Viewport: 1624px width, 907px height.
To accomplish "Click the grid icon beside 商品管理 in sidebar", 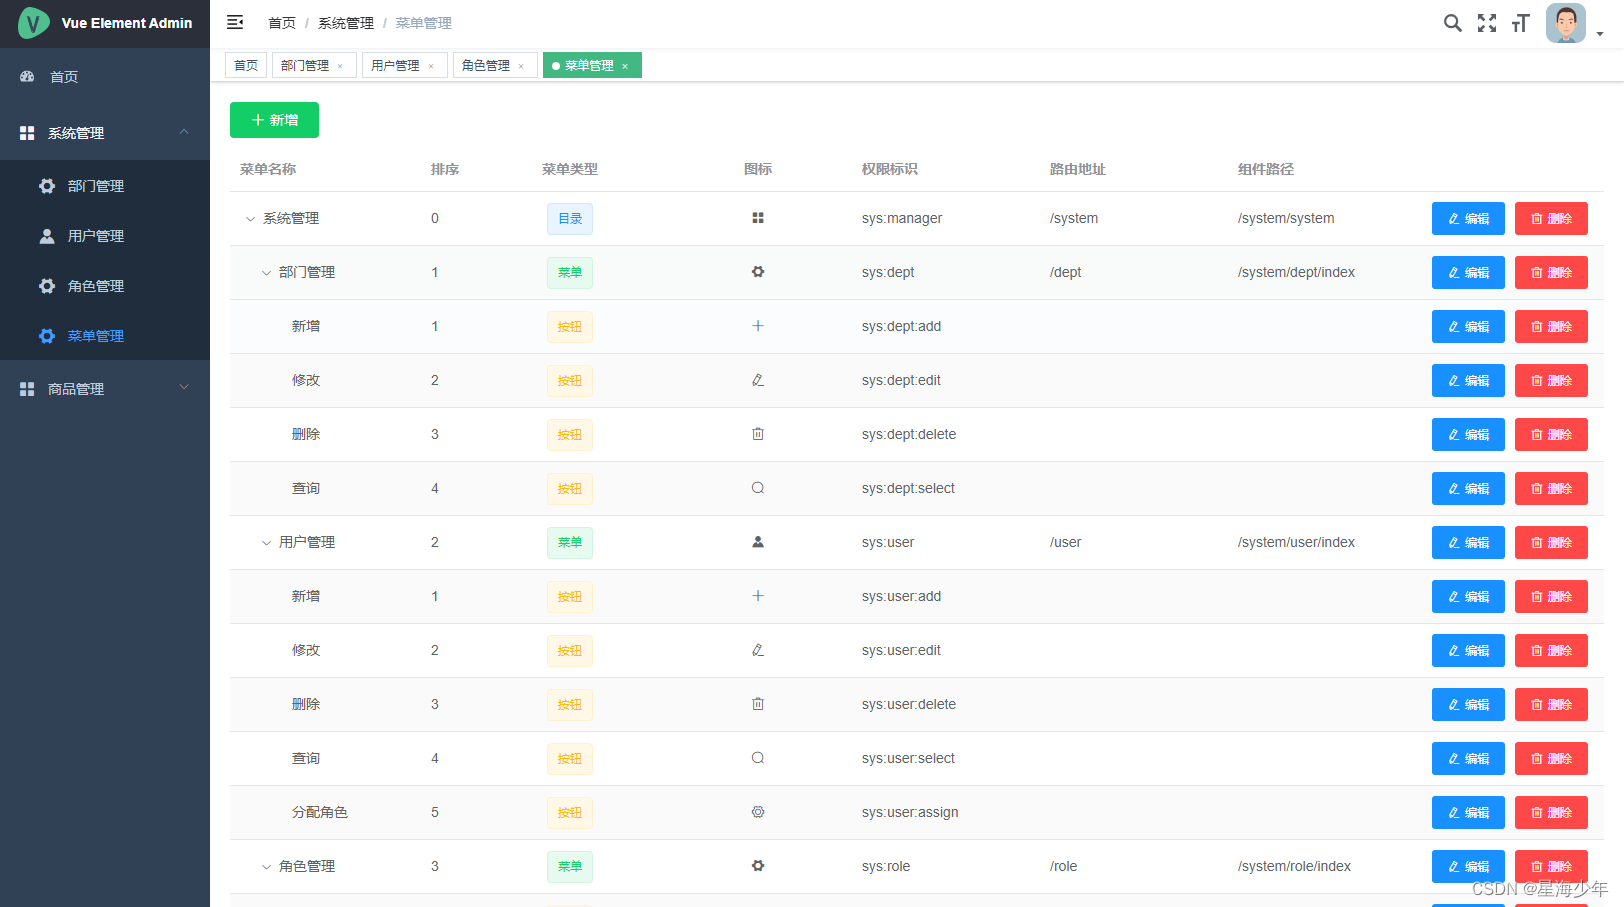I will coord(27,389).
